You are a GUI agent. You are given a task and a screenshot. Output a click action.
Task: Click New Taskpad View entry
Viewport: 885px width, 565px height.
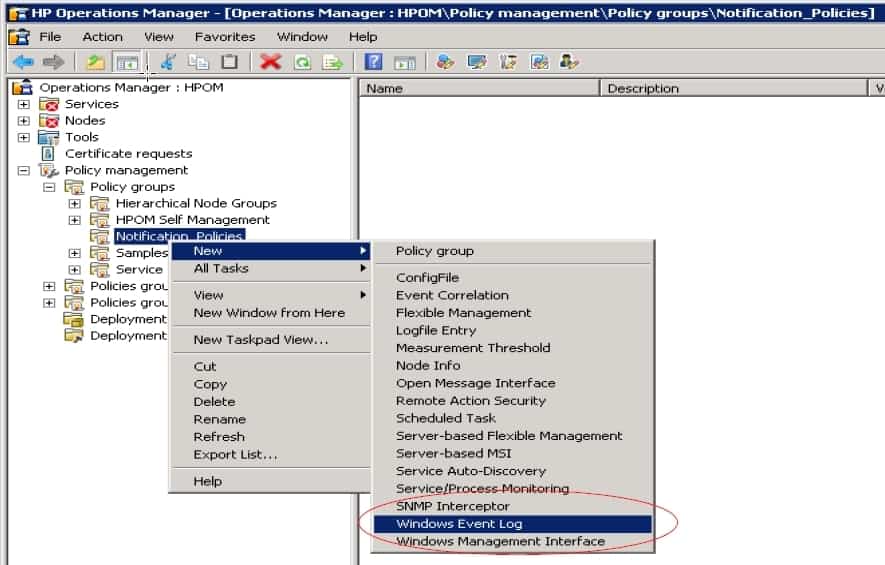(x=271, y=340)
